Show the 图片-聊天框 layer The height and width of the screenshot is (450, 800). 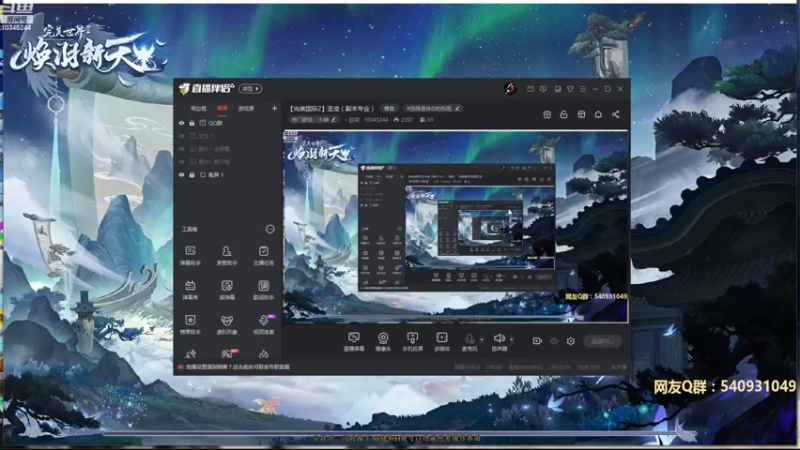pyautogui.click(x=182, y=162)
